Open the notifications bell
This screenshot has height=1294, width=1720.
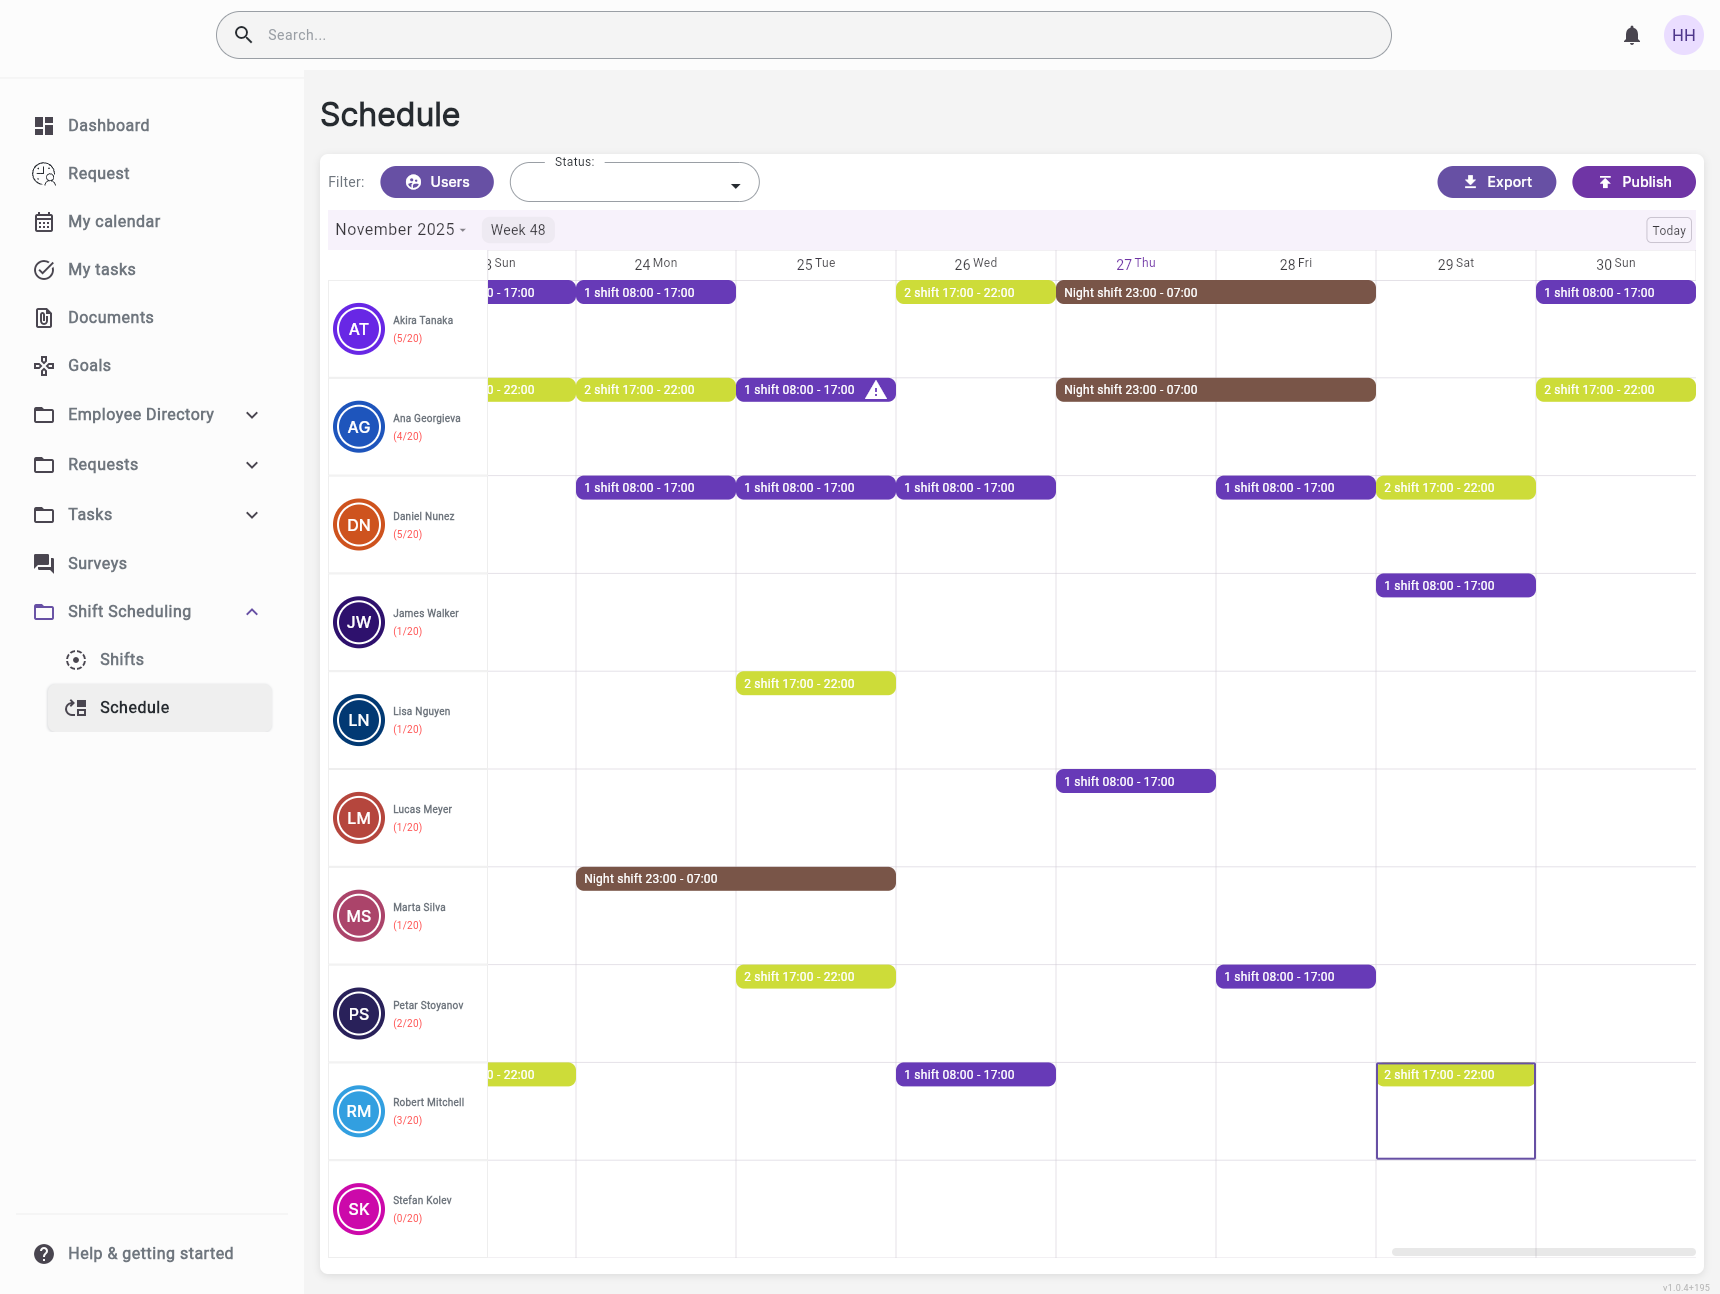click(x=1632, y=36)
